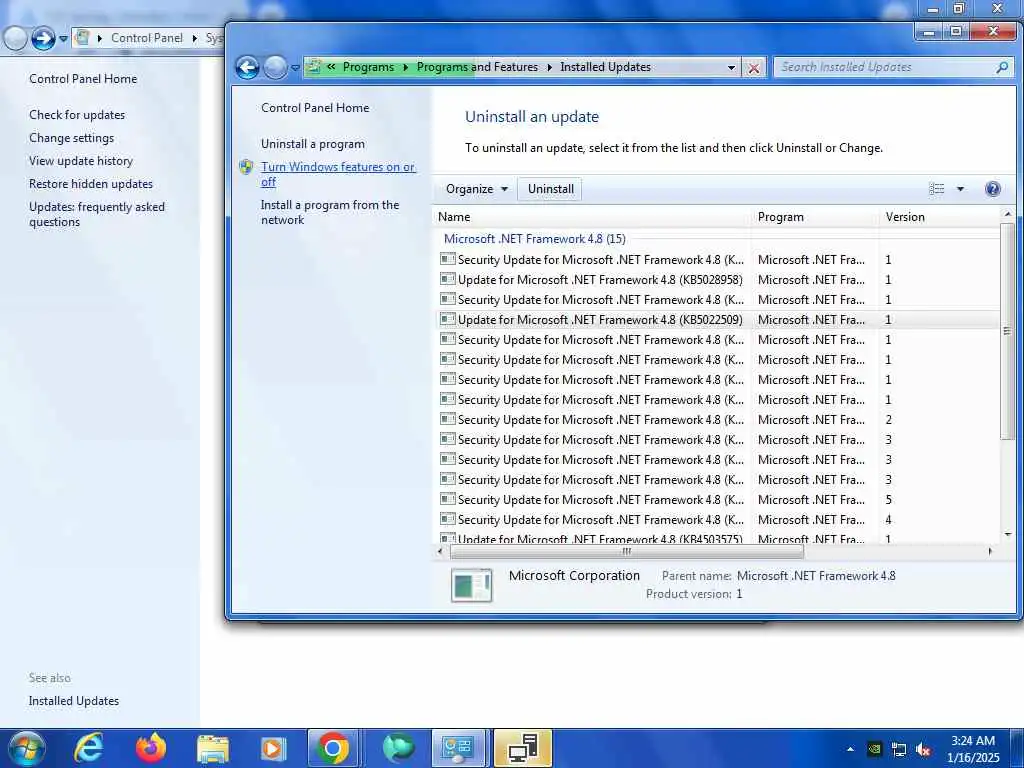Sort by the Version column header
Viewport: 1024px width, 768px height.
938,217
